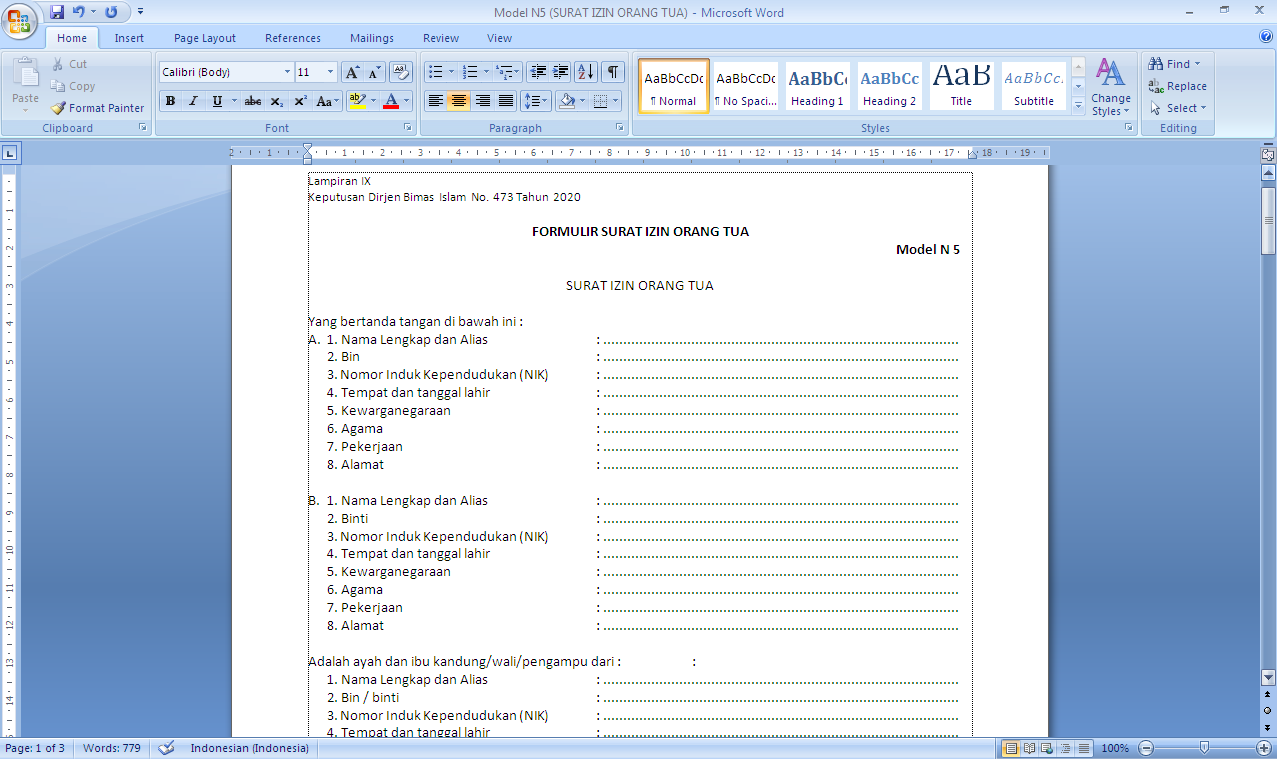Apply superscript formatting
The height and width of the screenshot is (759, 1277).
coord(299,101)
